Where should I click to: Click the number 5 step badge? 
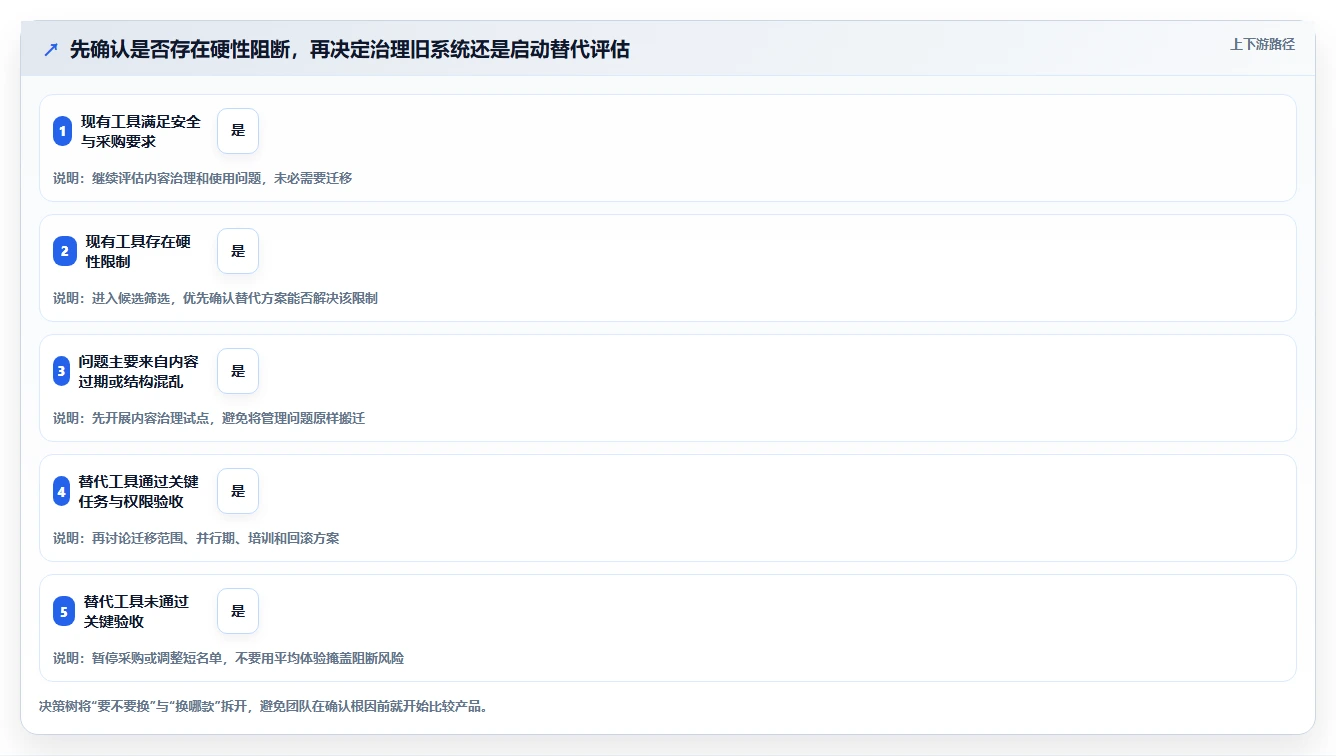point(64,611)
